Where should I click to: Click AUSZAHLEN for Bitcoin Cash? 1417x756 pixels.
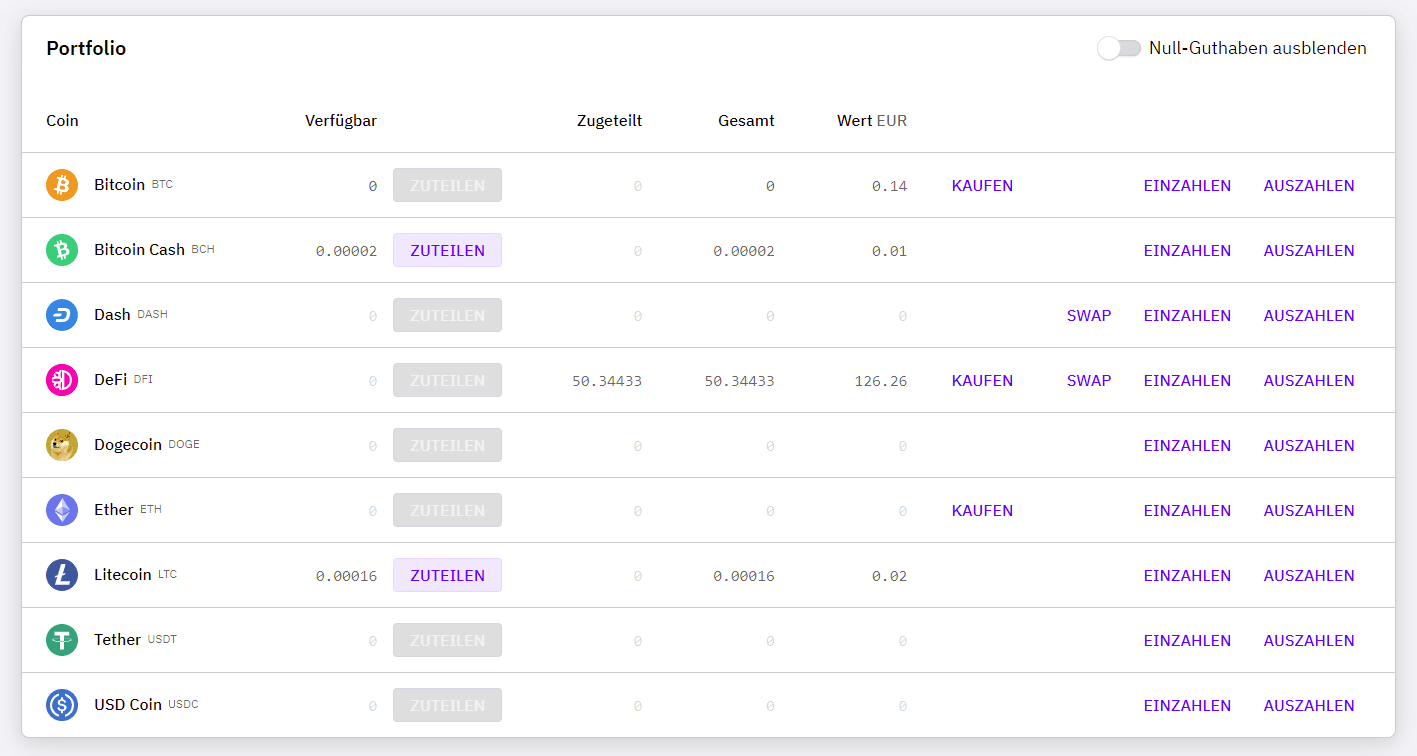[x=1309, y=251]
